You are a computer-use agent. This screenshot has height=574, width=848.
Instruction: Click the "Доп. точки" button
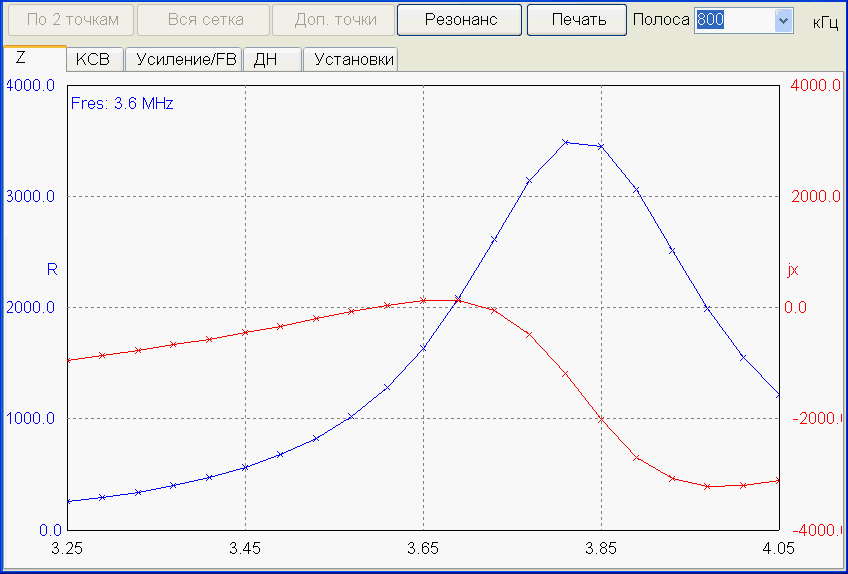pos(336,20)
